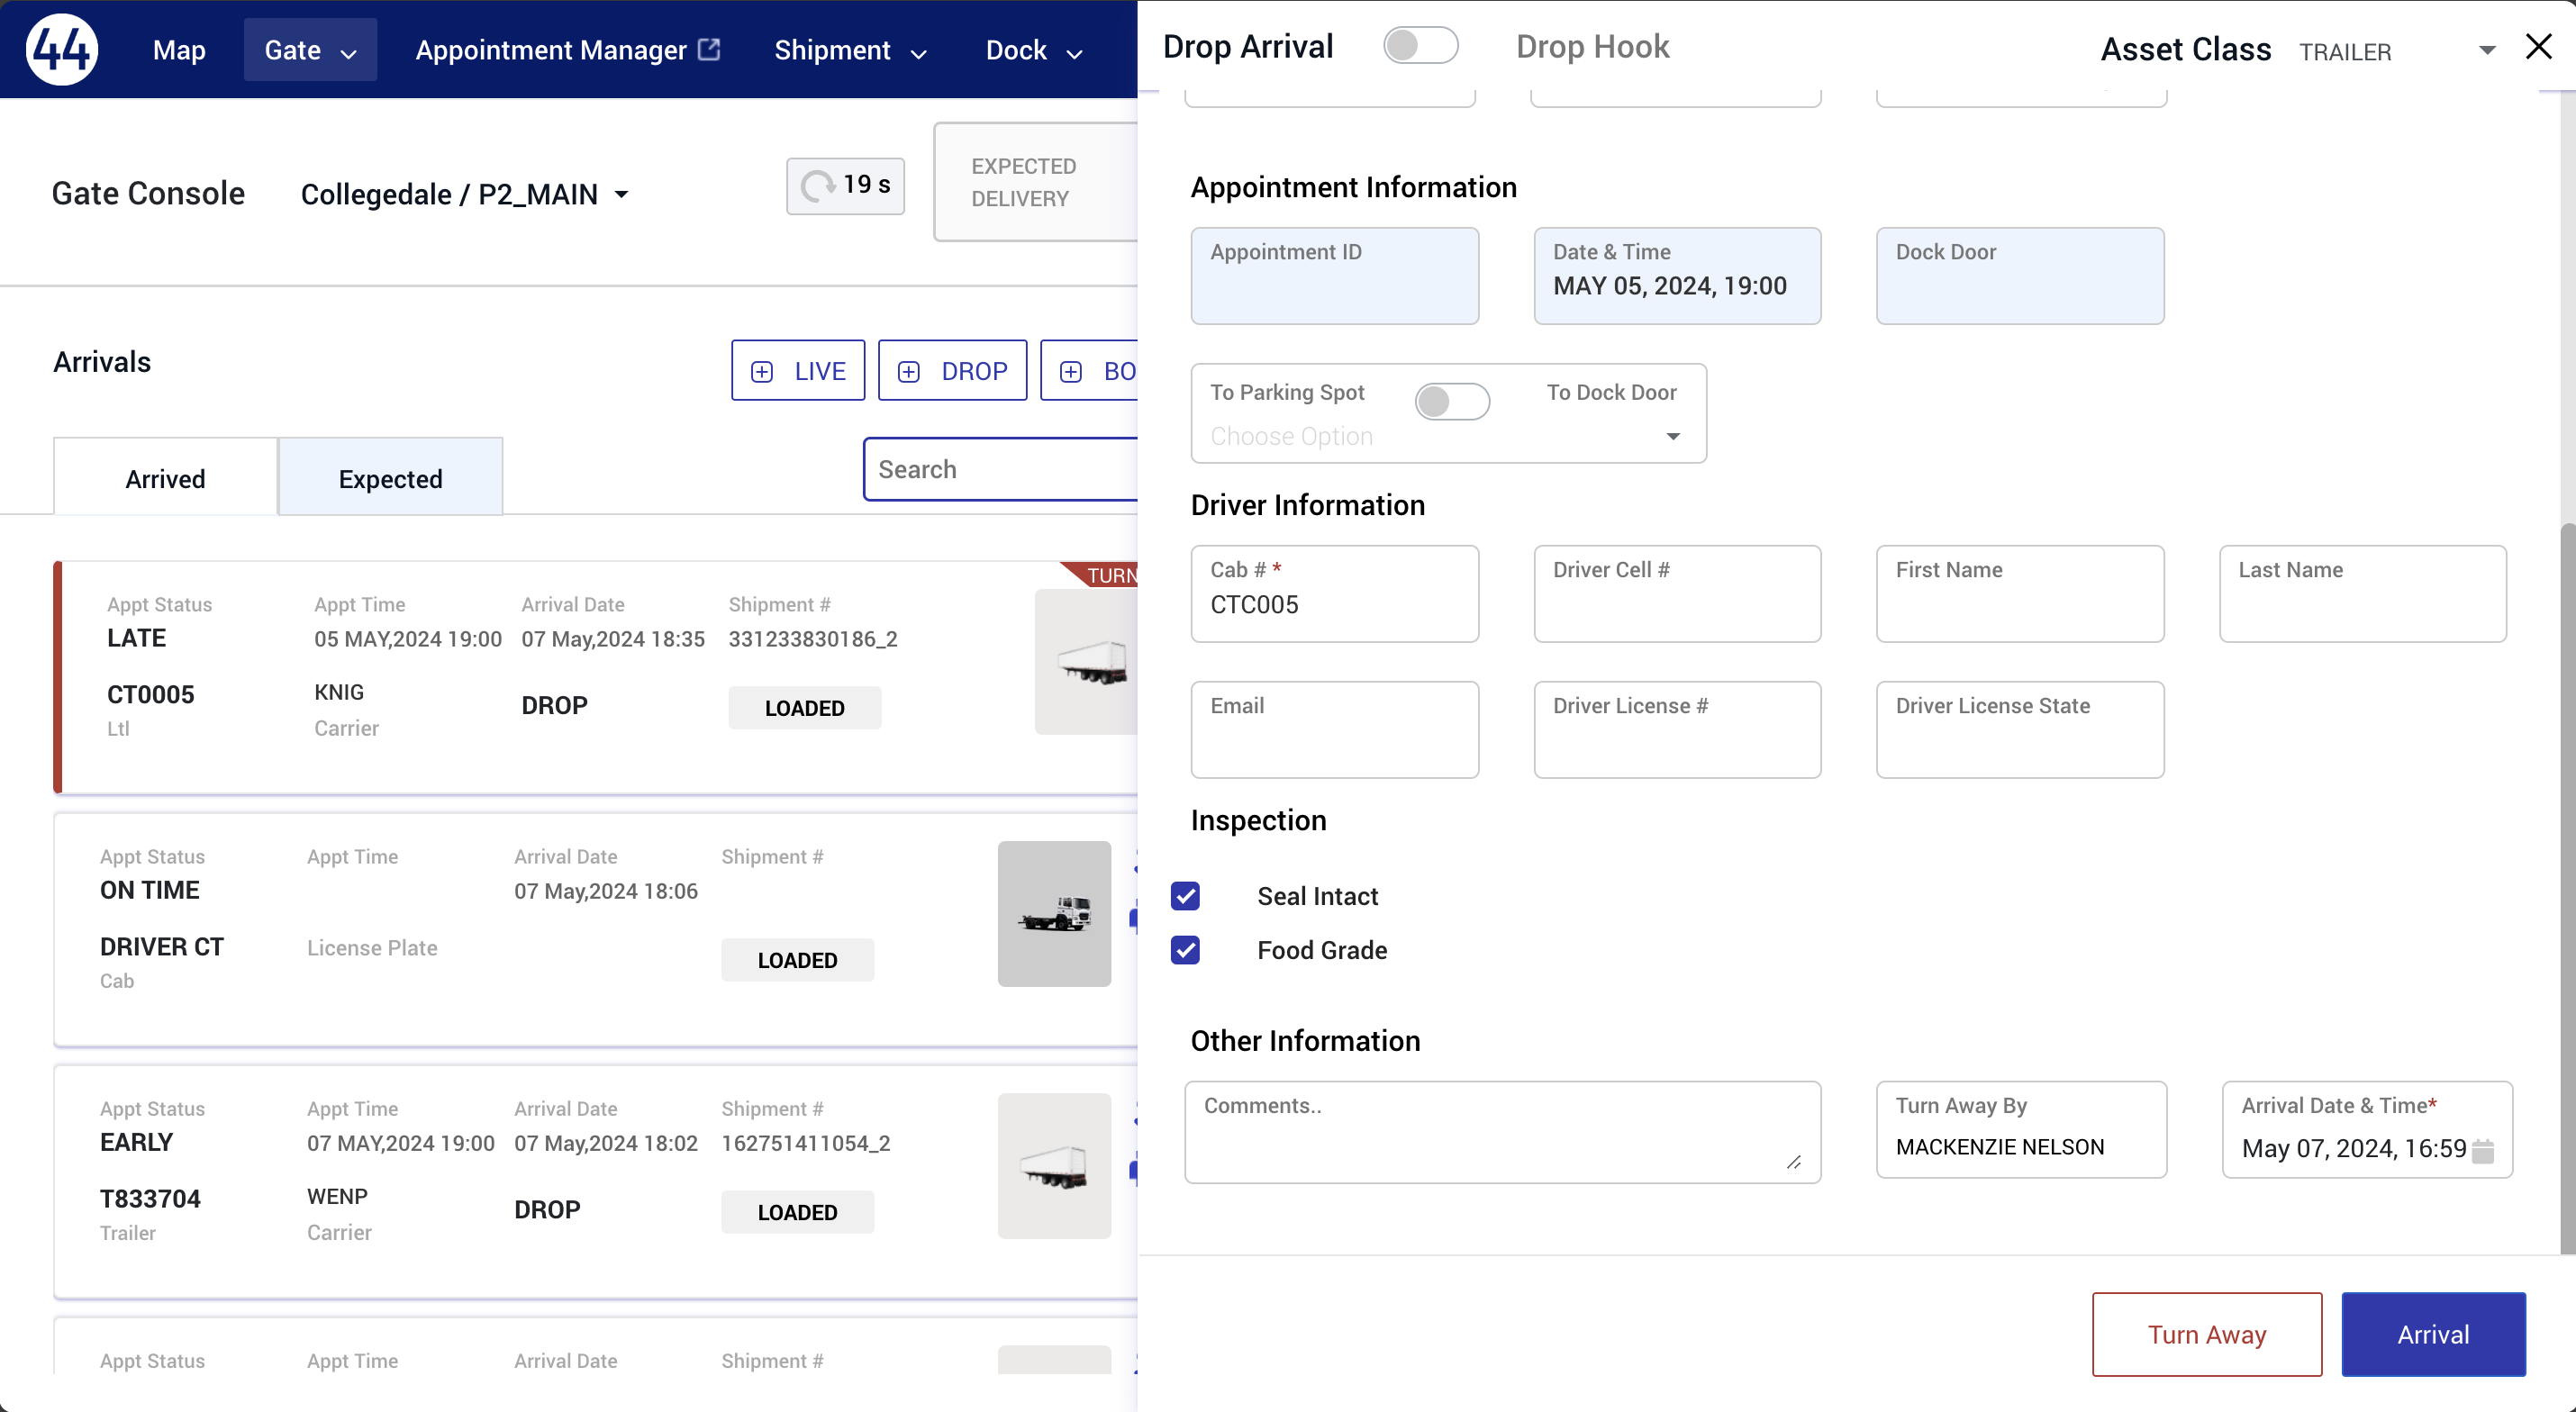
Task: Click Gate Console heading
Action: coord(148,193)
